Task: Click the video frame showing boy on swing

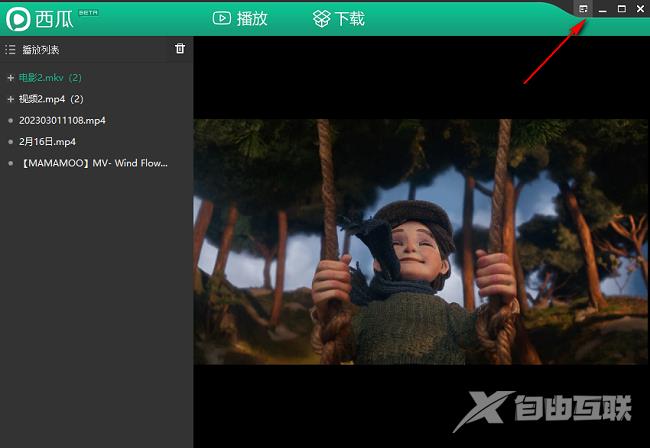Action: [421, 241]
